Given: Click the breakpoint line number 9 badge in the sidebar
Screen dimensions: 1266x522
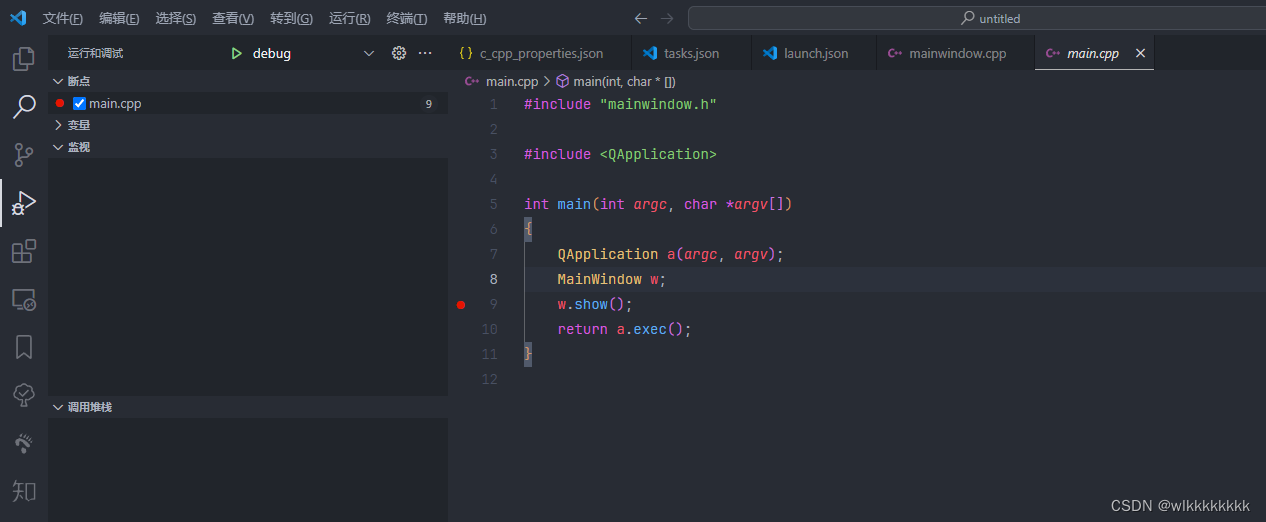Looking at the screenshot, I should pyautogui.click(x=428, y=103).
